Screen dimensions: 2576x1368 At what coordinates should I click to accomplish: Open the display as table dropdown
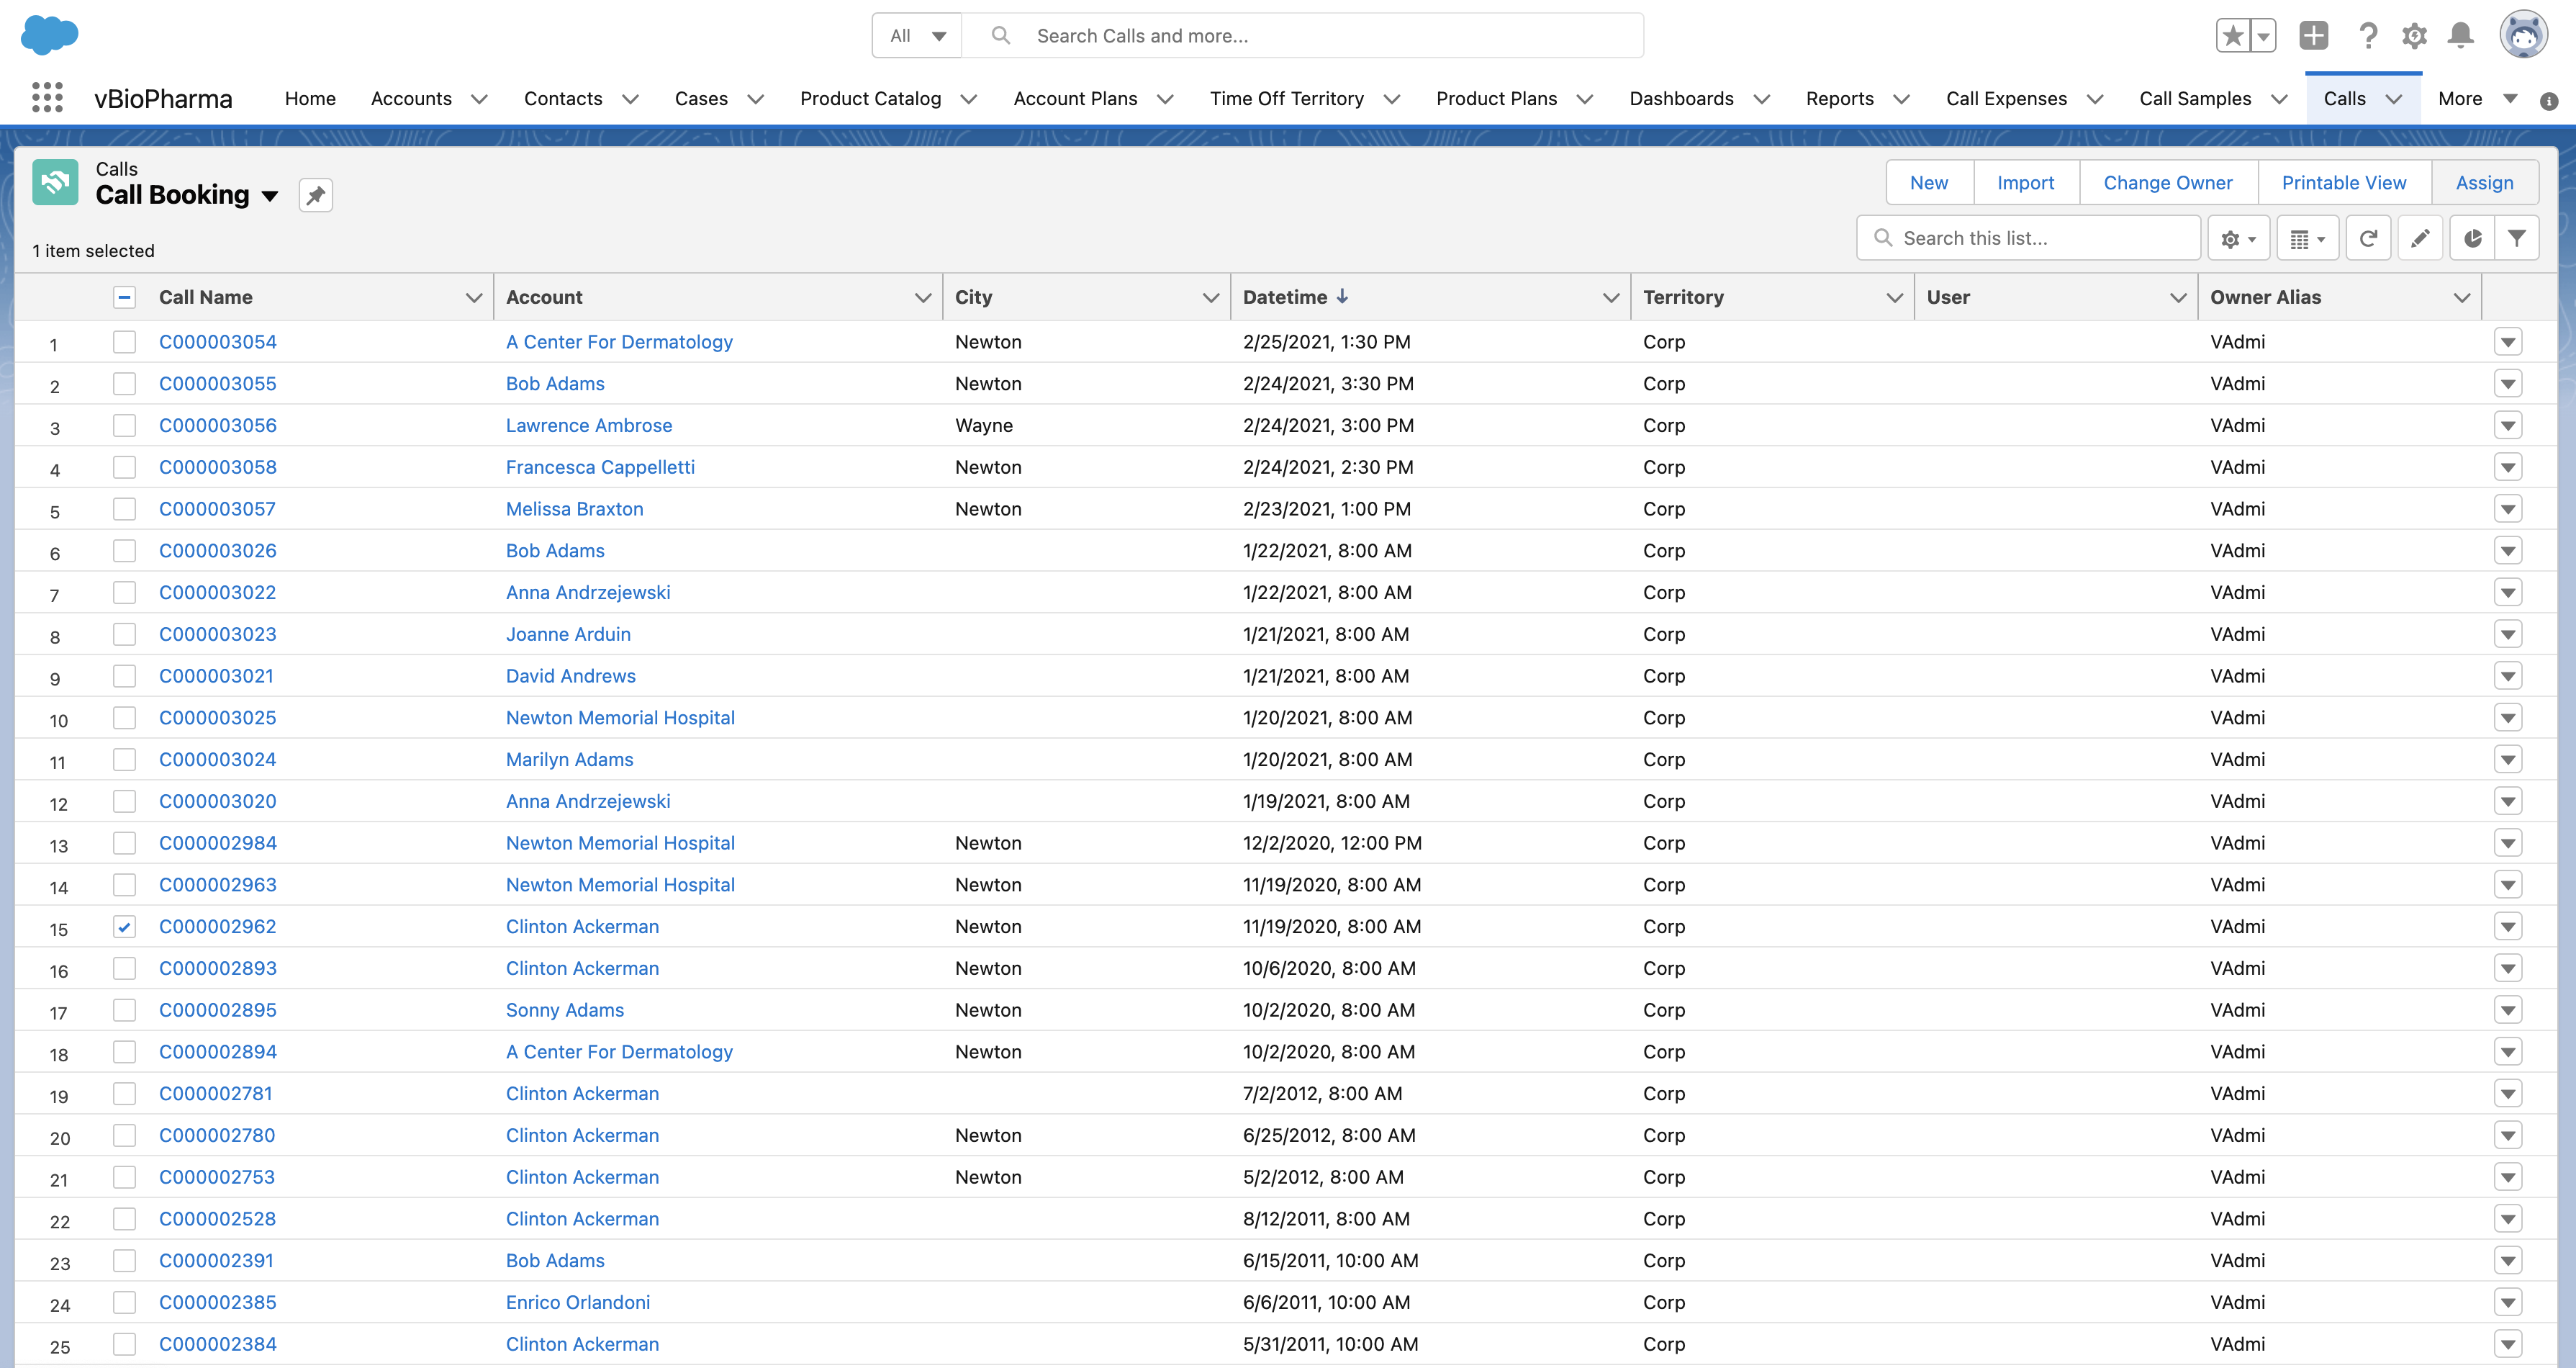click(x=2307, y=239)
